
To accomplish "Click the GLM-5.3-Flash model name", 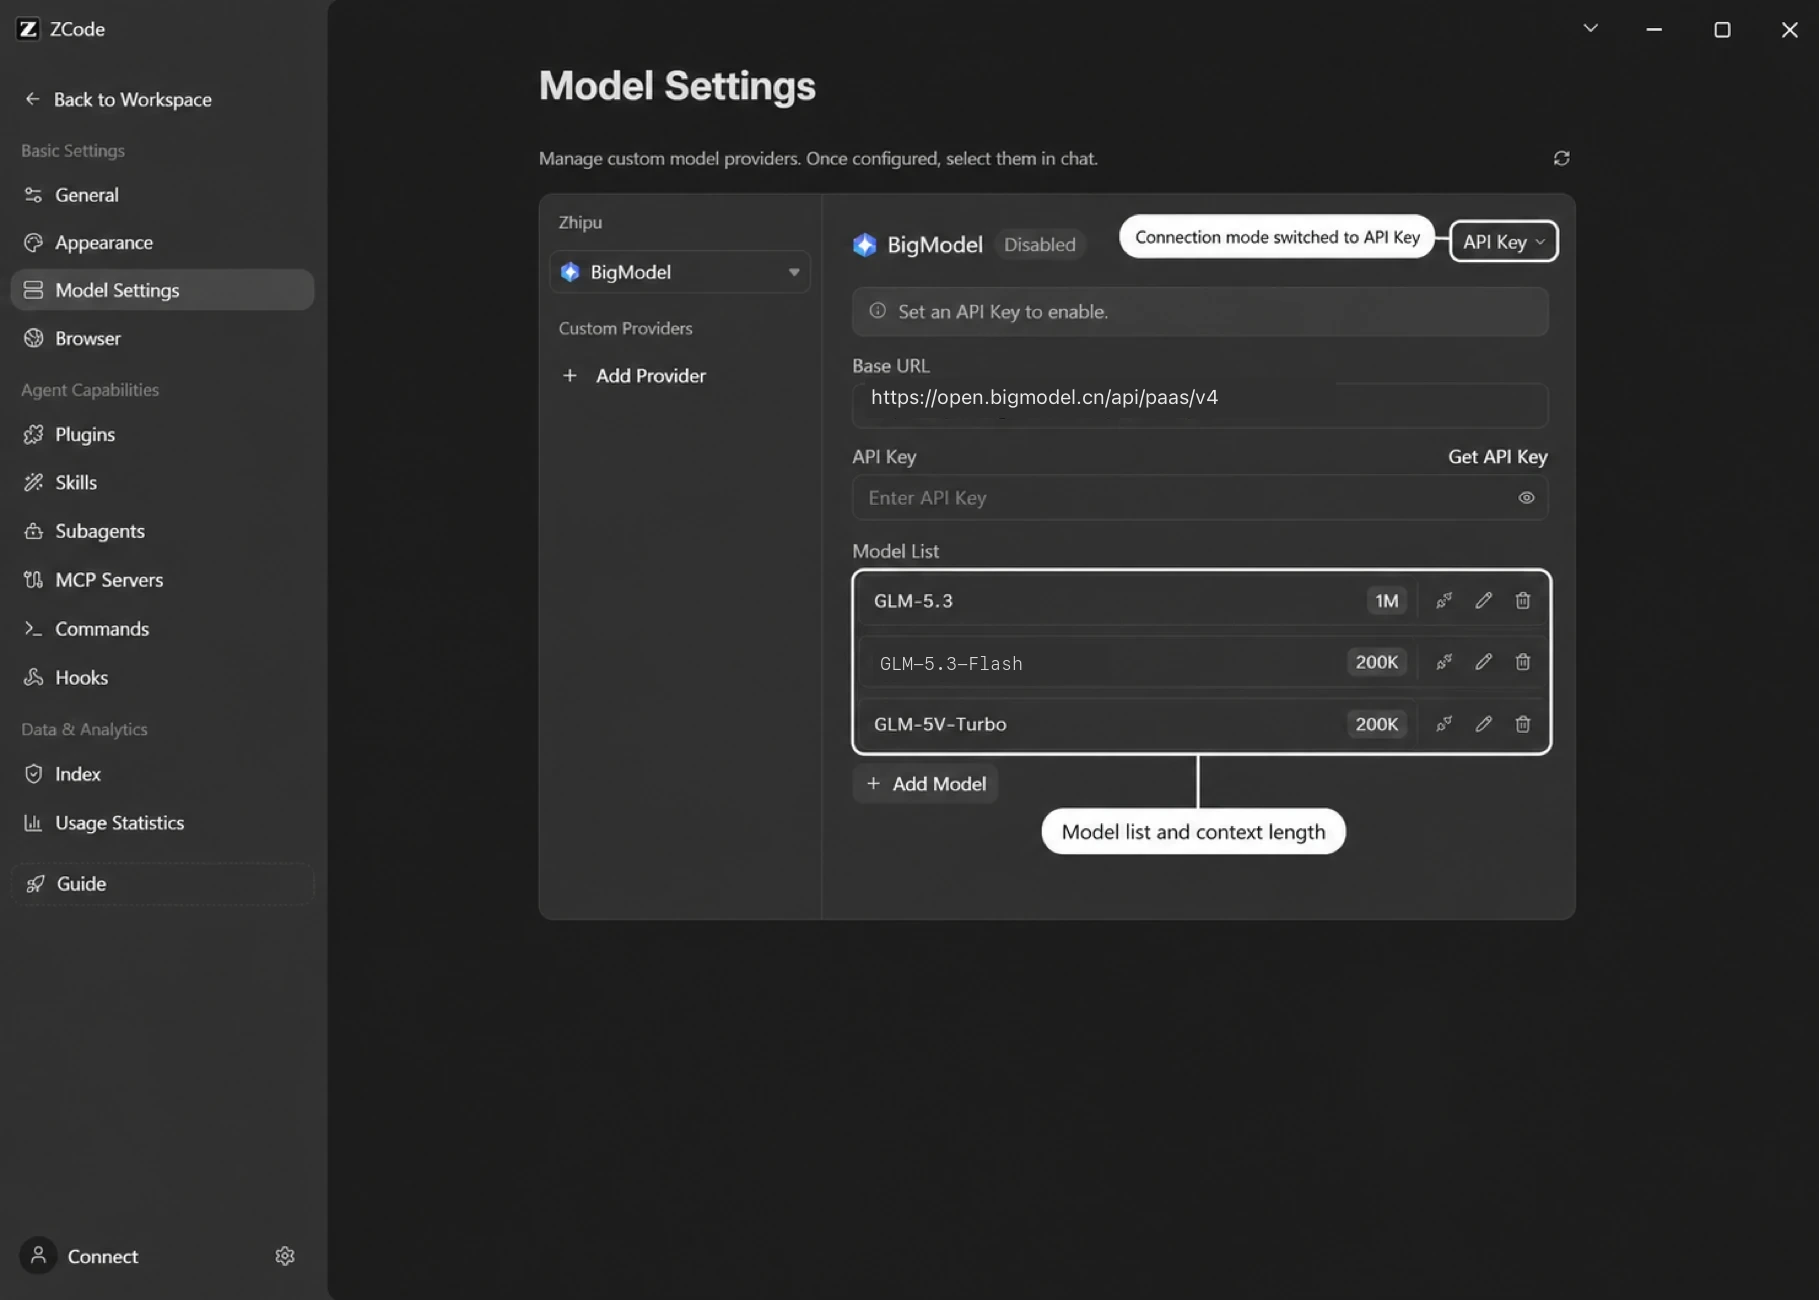I will click(950, 663).
